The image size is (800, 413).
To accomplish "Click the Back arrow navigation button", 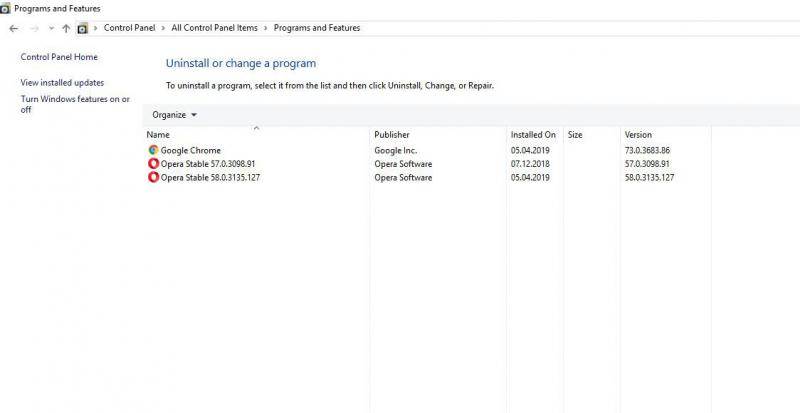I will [13, 28].
